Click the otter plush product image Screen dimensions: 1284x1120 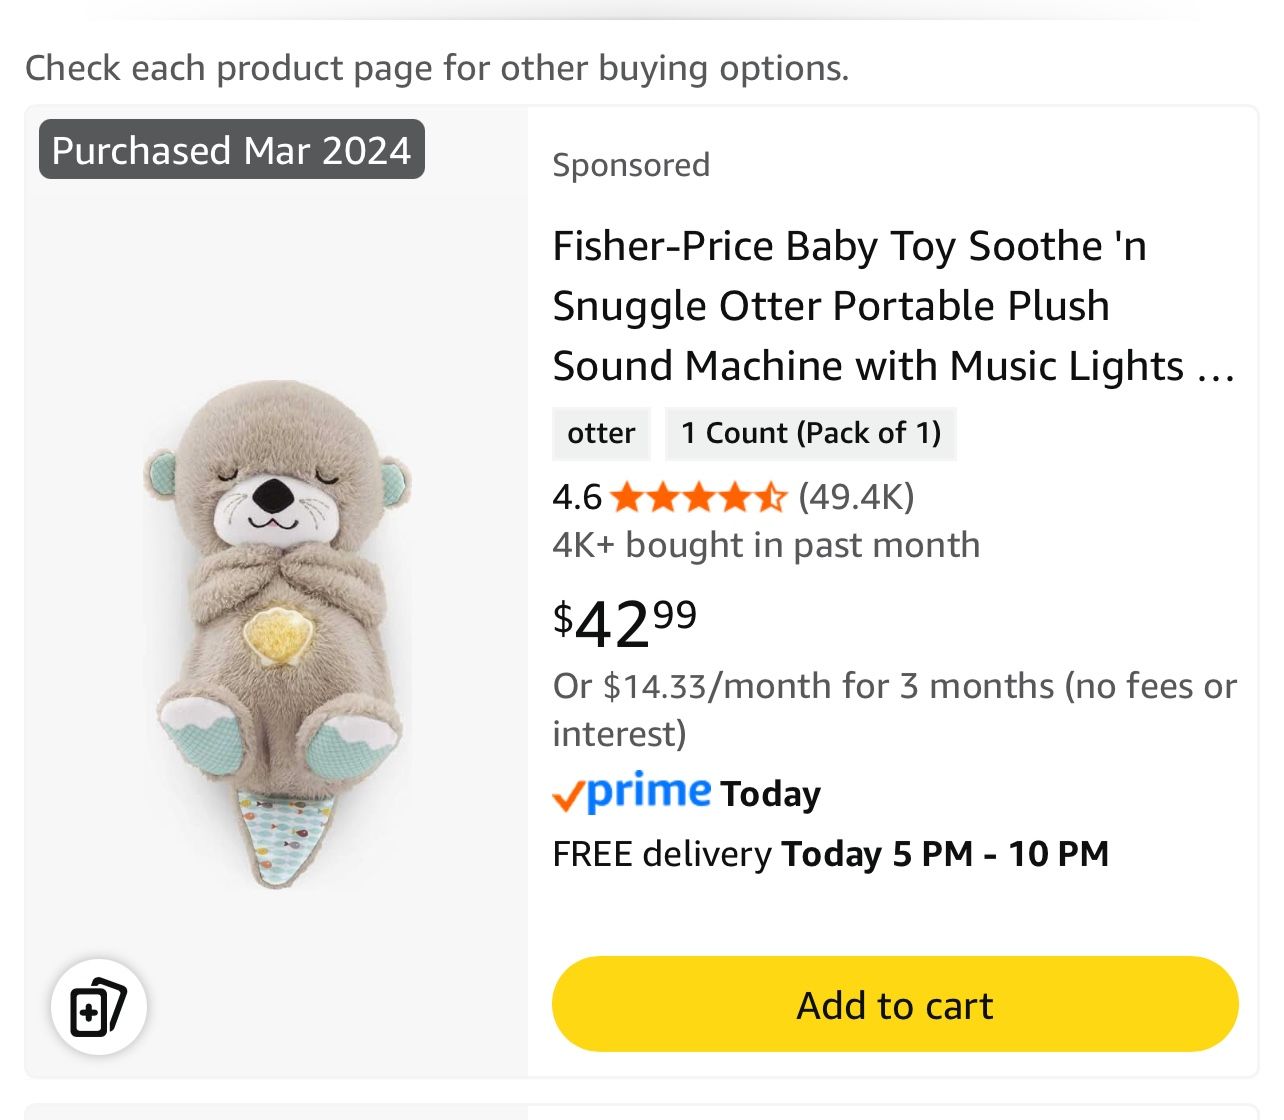click(277, 635)
